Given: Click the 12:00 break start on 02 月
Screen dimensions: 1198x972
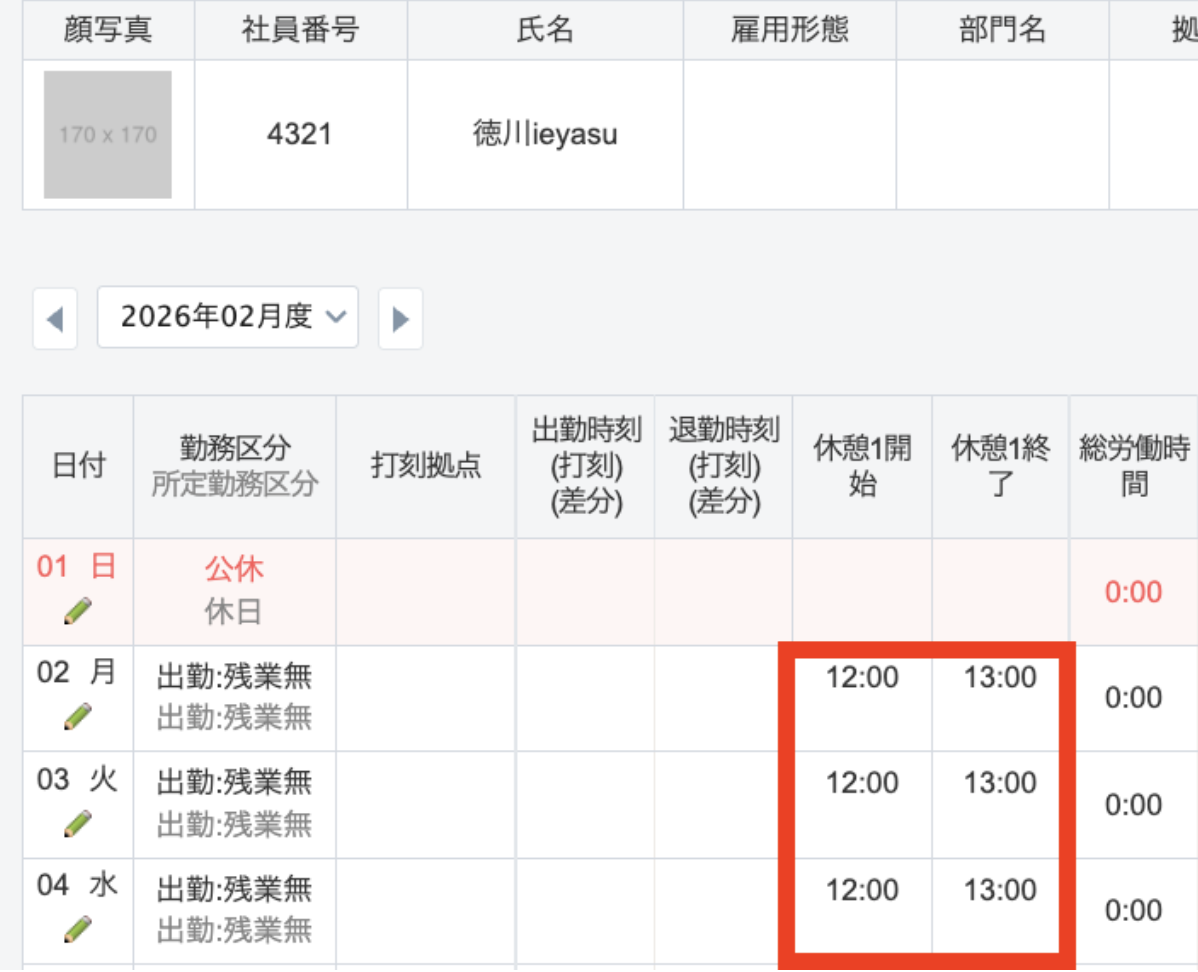Looking at the screenshot, I should (862, 678).
